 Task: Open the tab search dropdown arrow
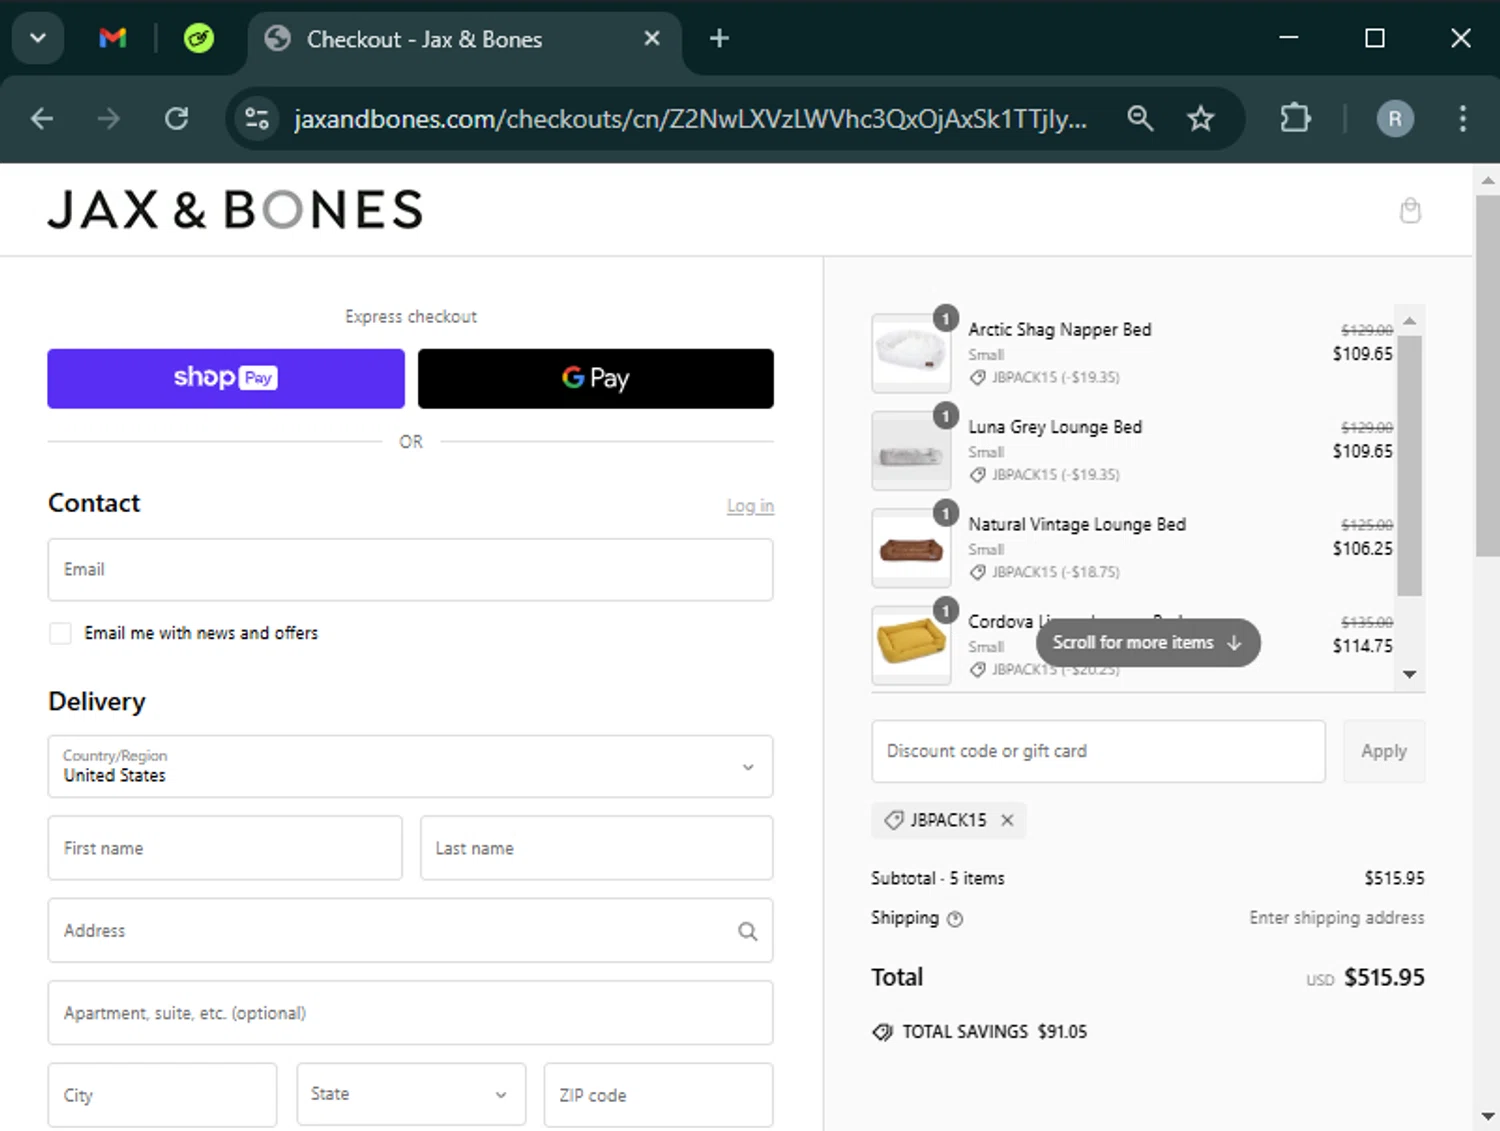38,38
